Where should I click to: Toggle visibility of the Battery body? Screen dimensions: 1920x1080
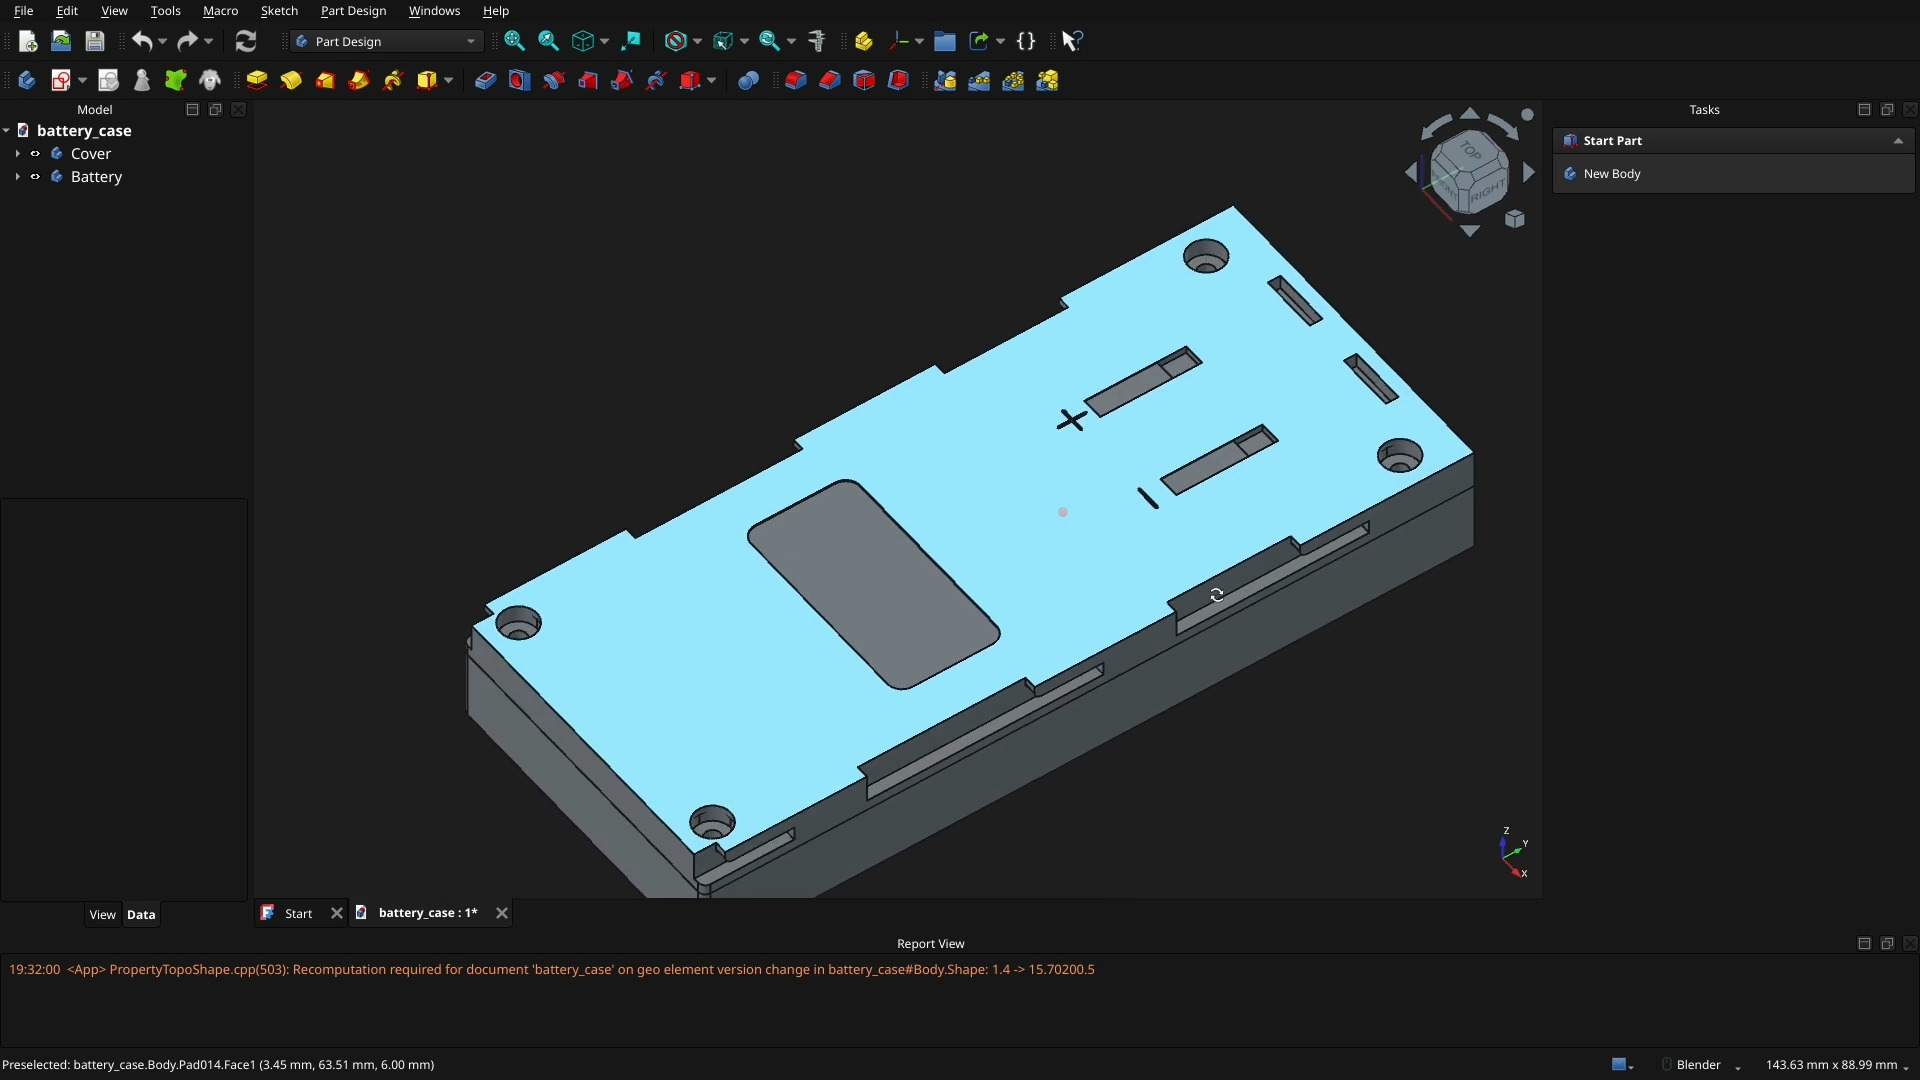pyautogui.click(x=35, y=177)
